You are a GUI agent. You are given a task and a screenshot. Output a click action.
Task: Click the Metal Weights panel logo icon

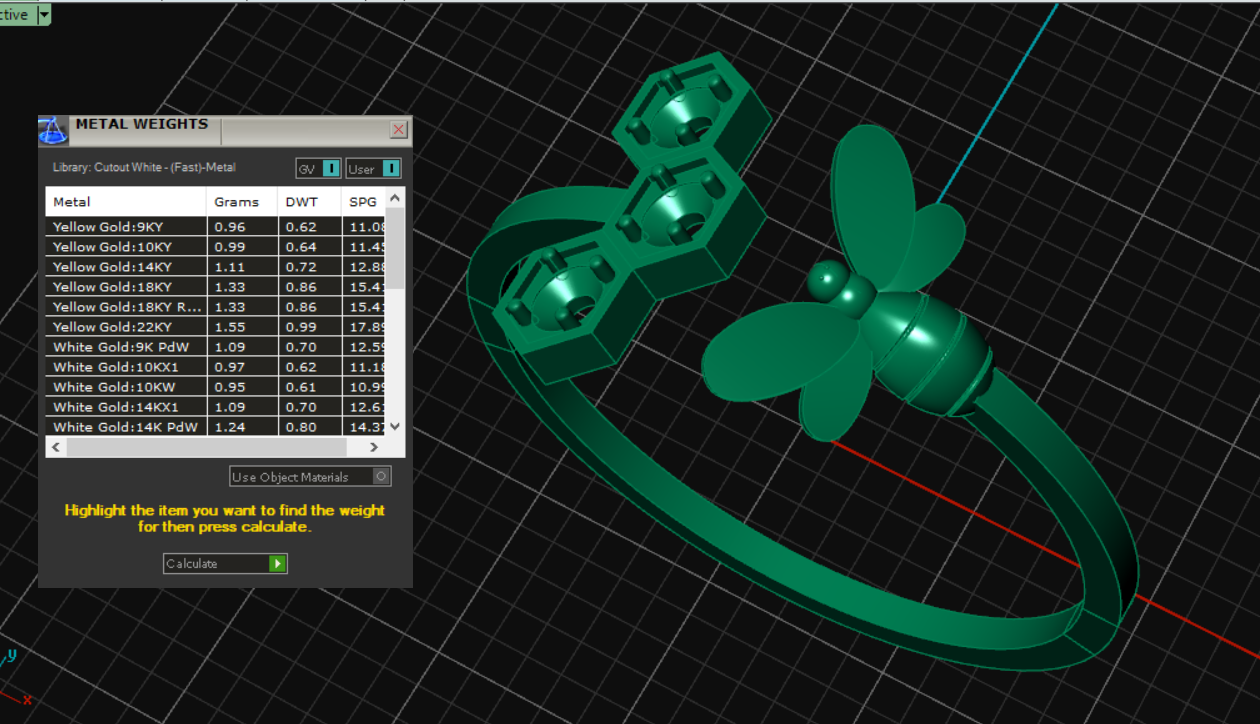53,130
